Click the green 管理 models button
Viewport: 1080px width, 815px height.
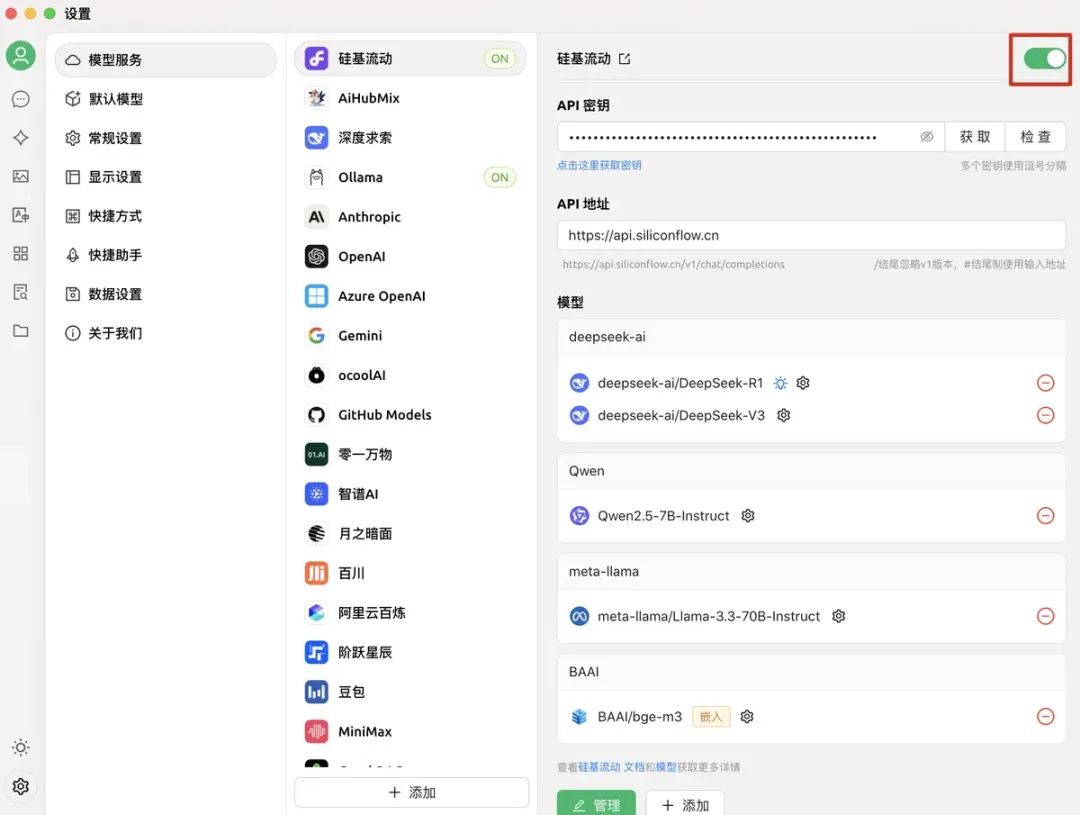pyautogui.click(x=596, y=805)
